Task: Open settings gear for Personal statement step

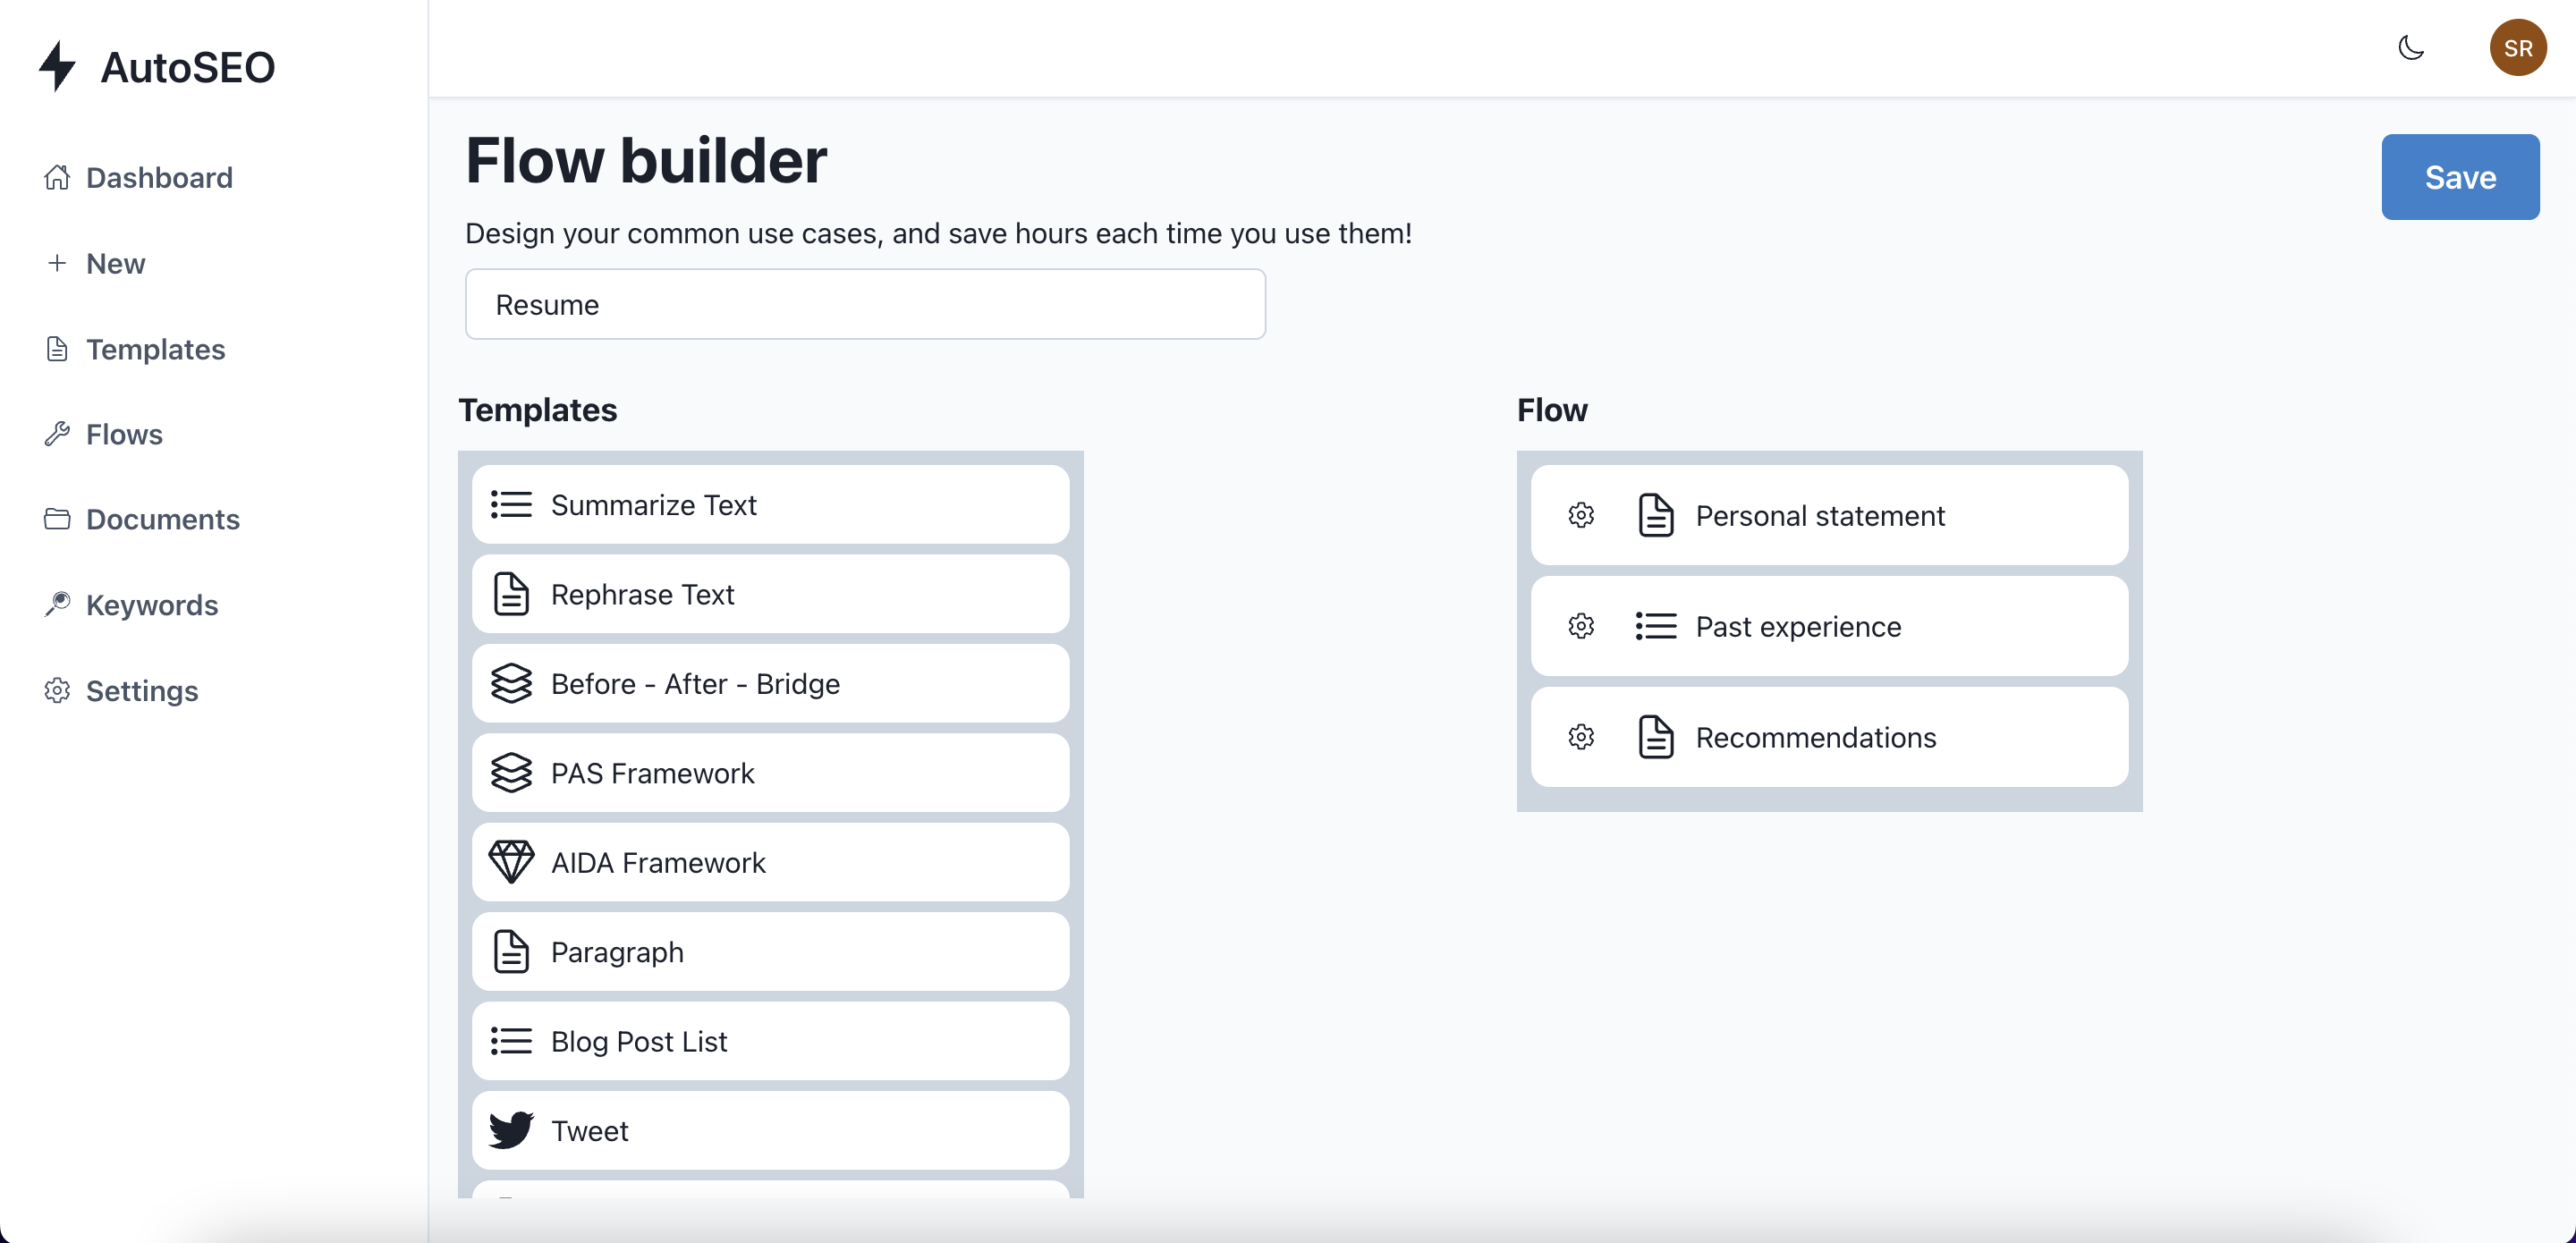Action: tap(1581, 515)
